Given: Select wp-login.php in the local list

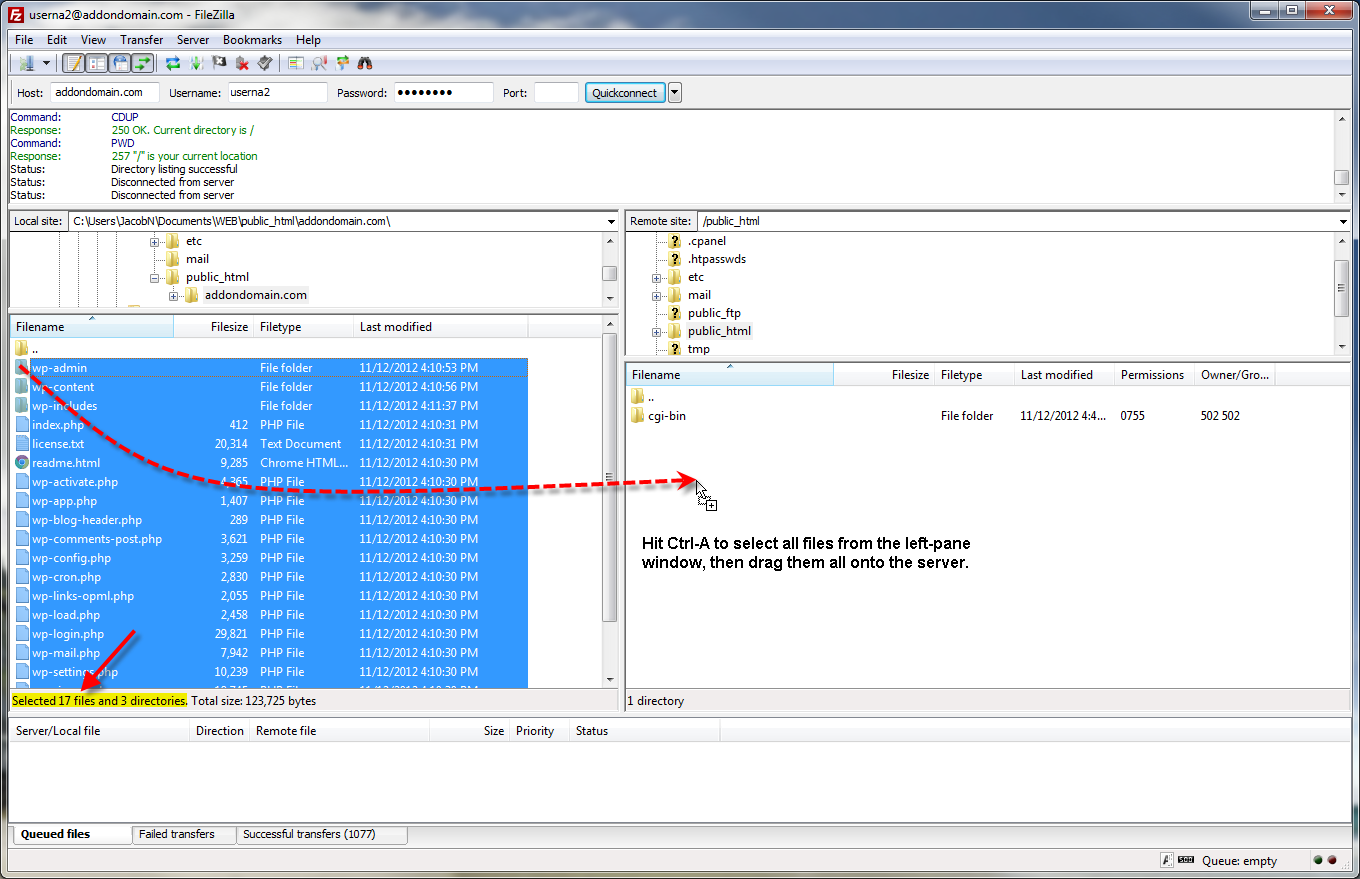Looking at the screenshot, I should pyautogui.click(x=269, y=634).
